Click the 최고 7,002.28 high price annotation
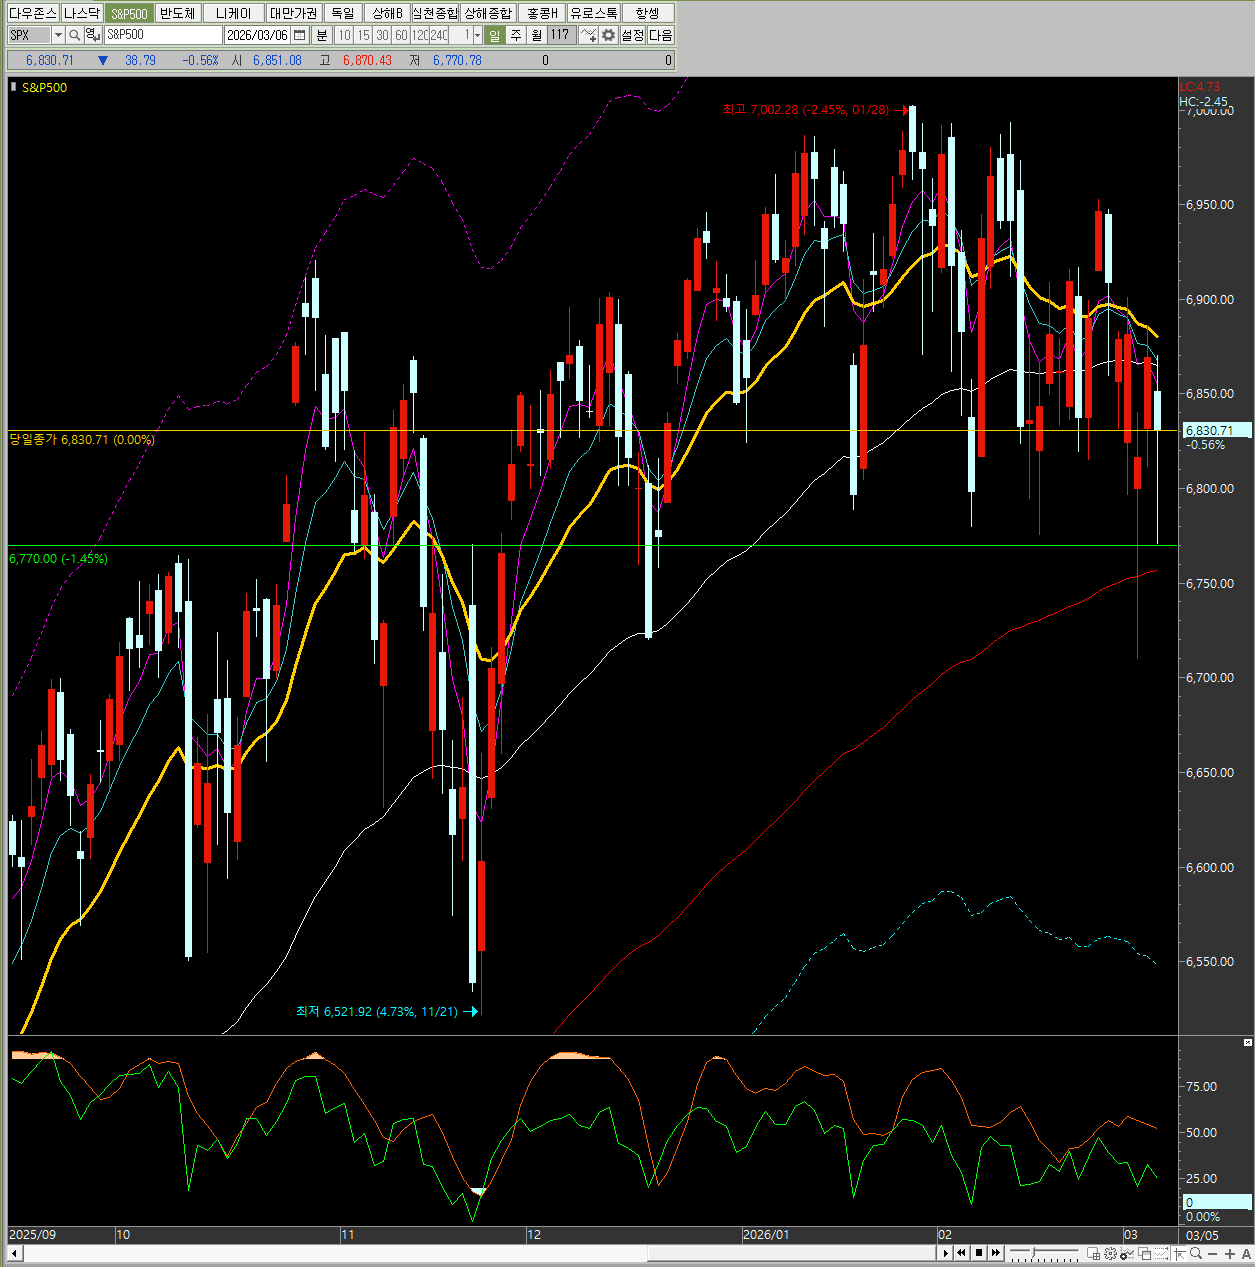The height and width of the screenshot is (1267, 1255). tap(805, 109)
